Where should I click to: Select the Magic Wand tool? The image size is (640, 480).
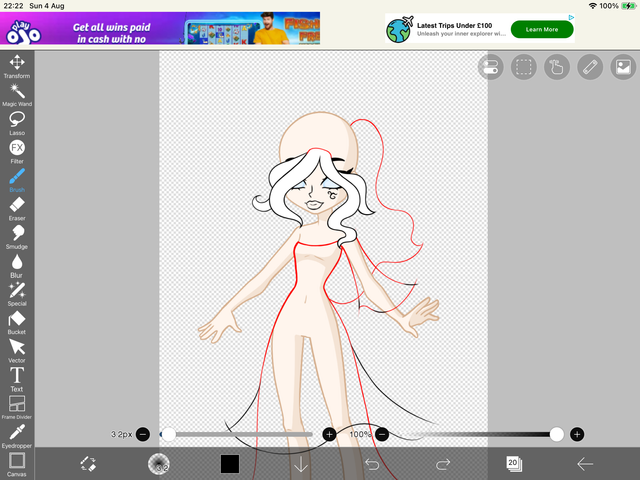(x=17, y=95)
